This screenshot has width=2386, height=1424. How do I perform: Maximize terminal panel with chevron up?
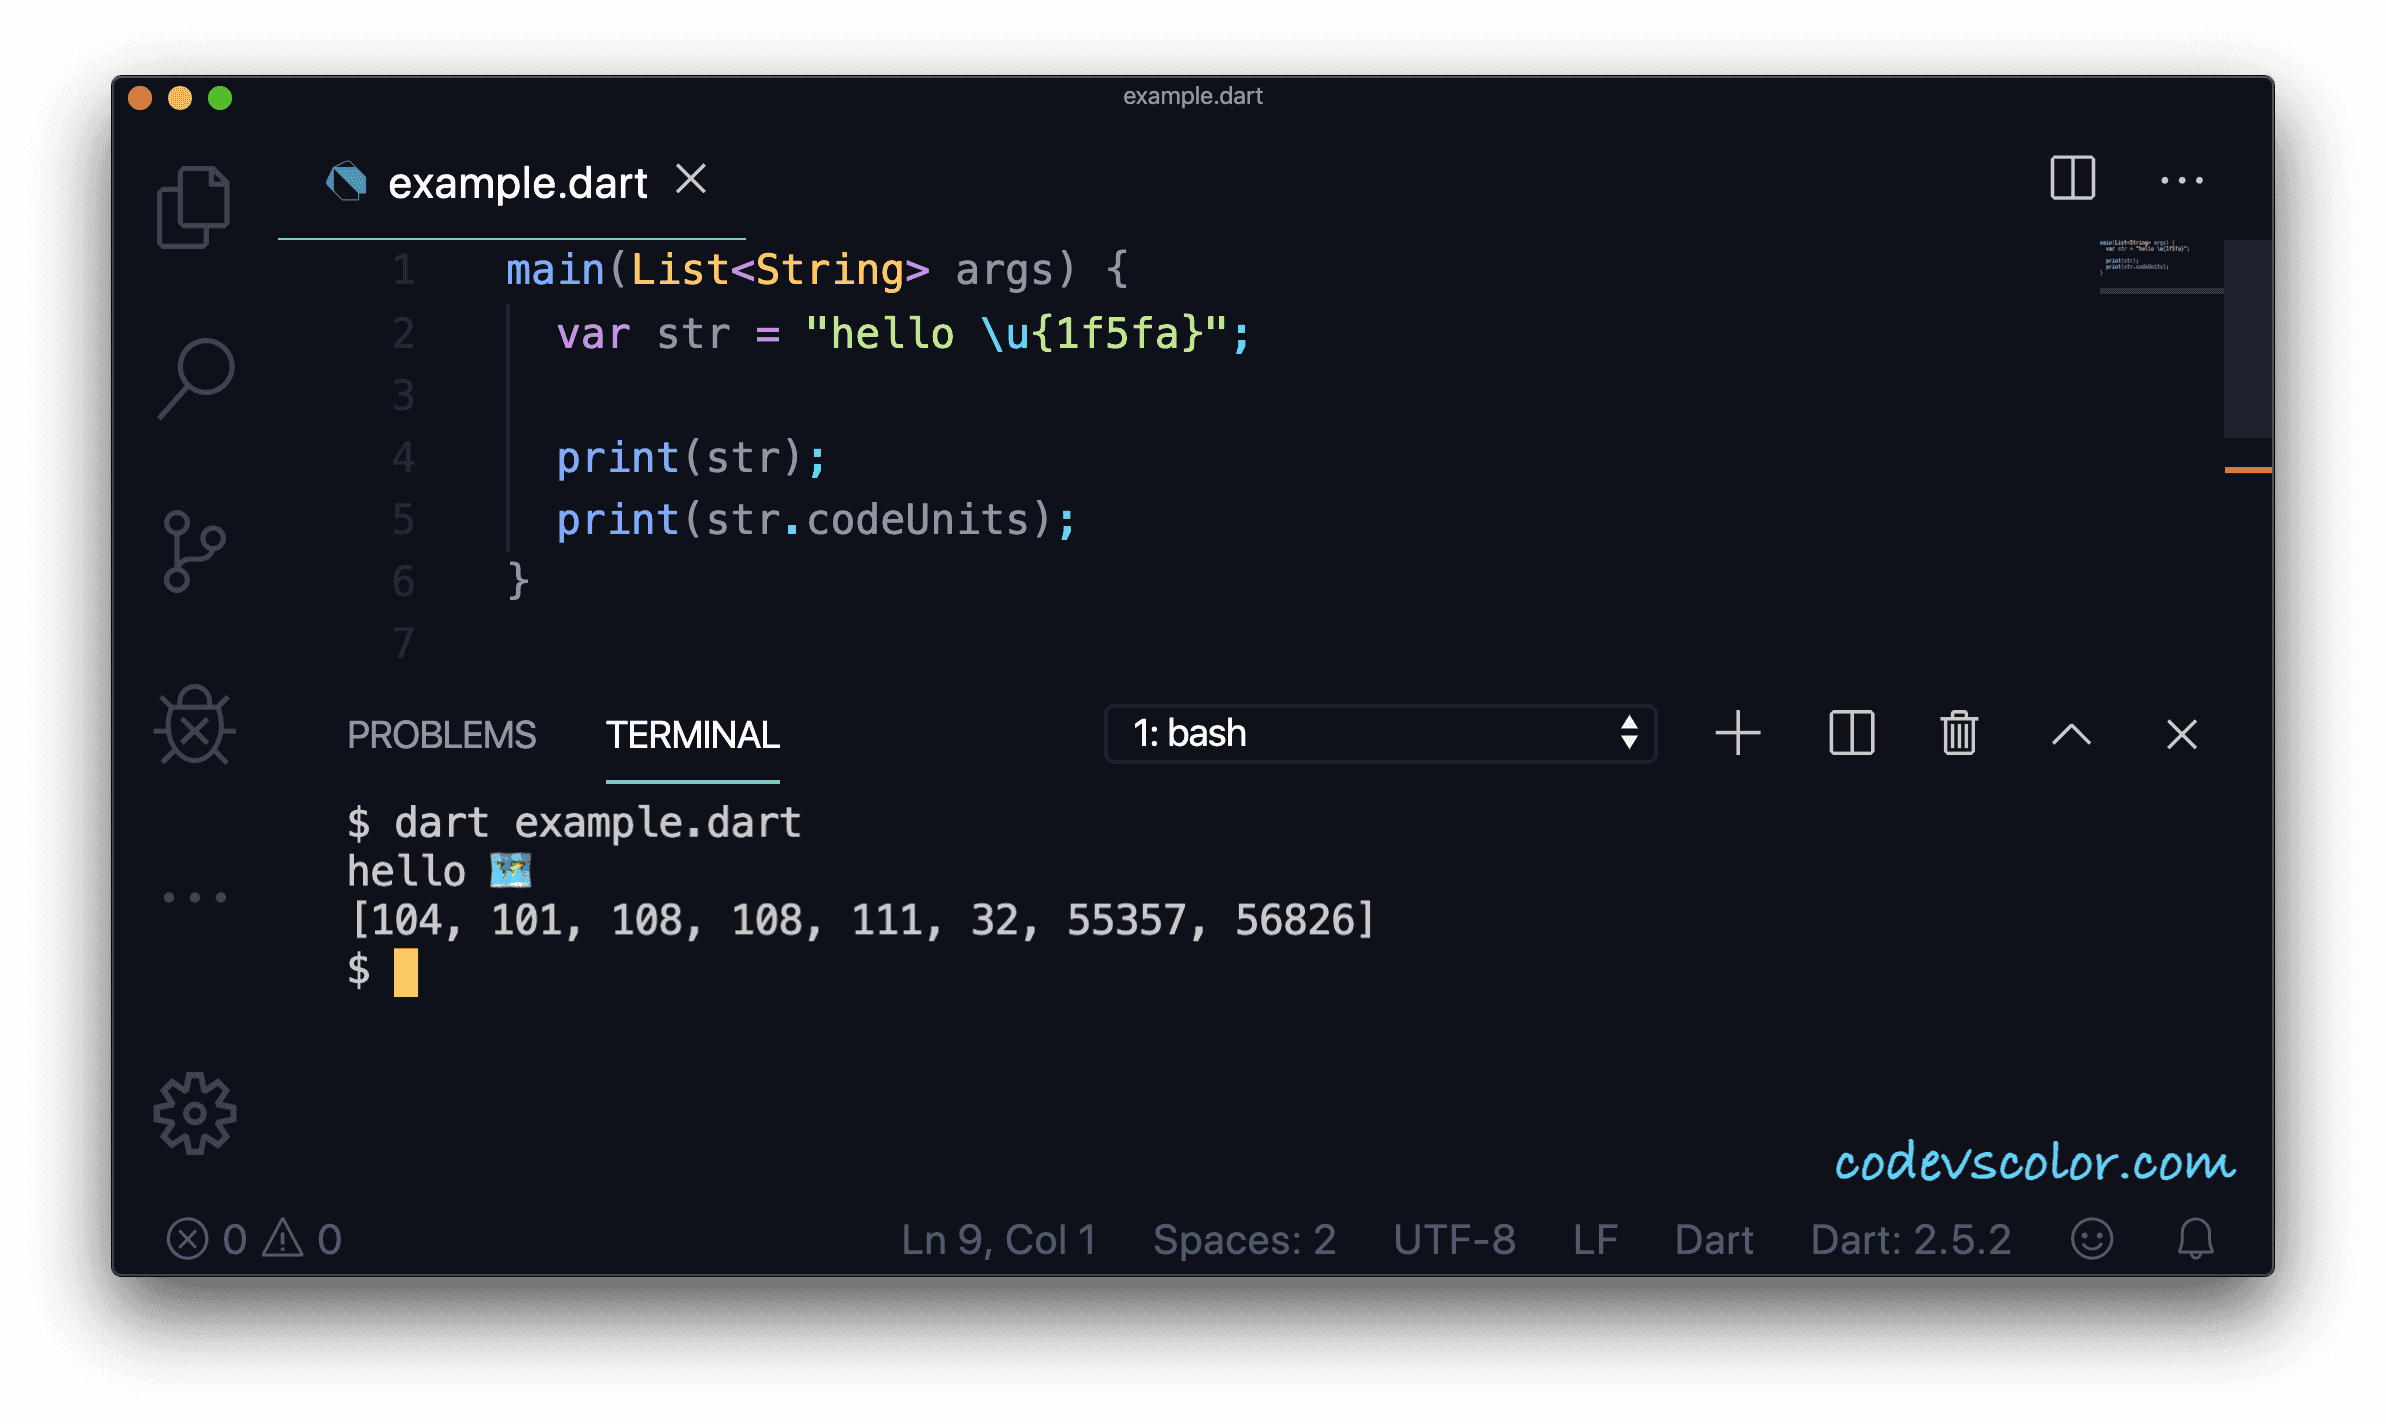point(2071,734)
